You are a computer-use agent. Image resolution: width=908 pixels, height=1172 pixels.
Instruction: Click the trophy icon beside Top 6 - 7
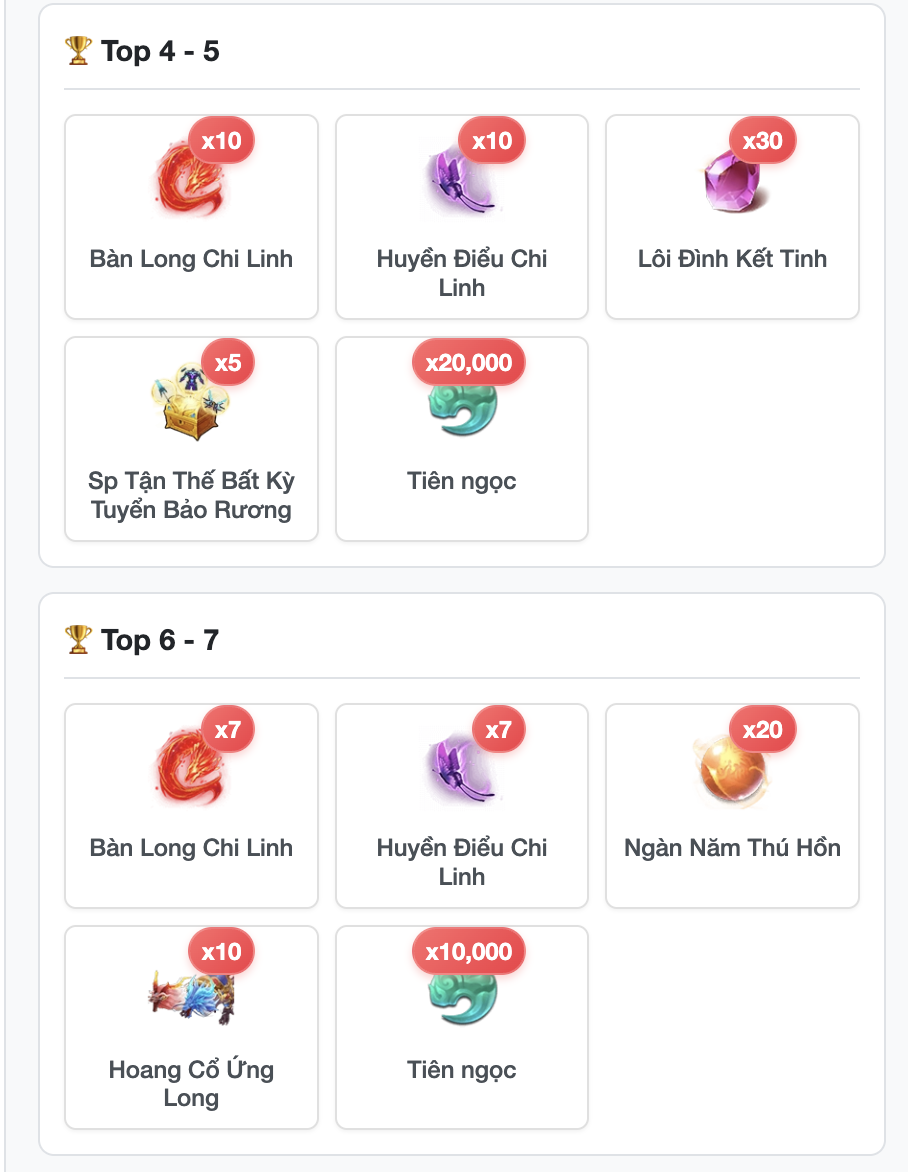click(78, 640)
